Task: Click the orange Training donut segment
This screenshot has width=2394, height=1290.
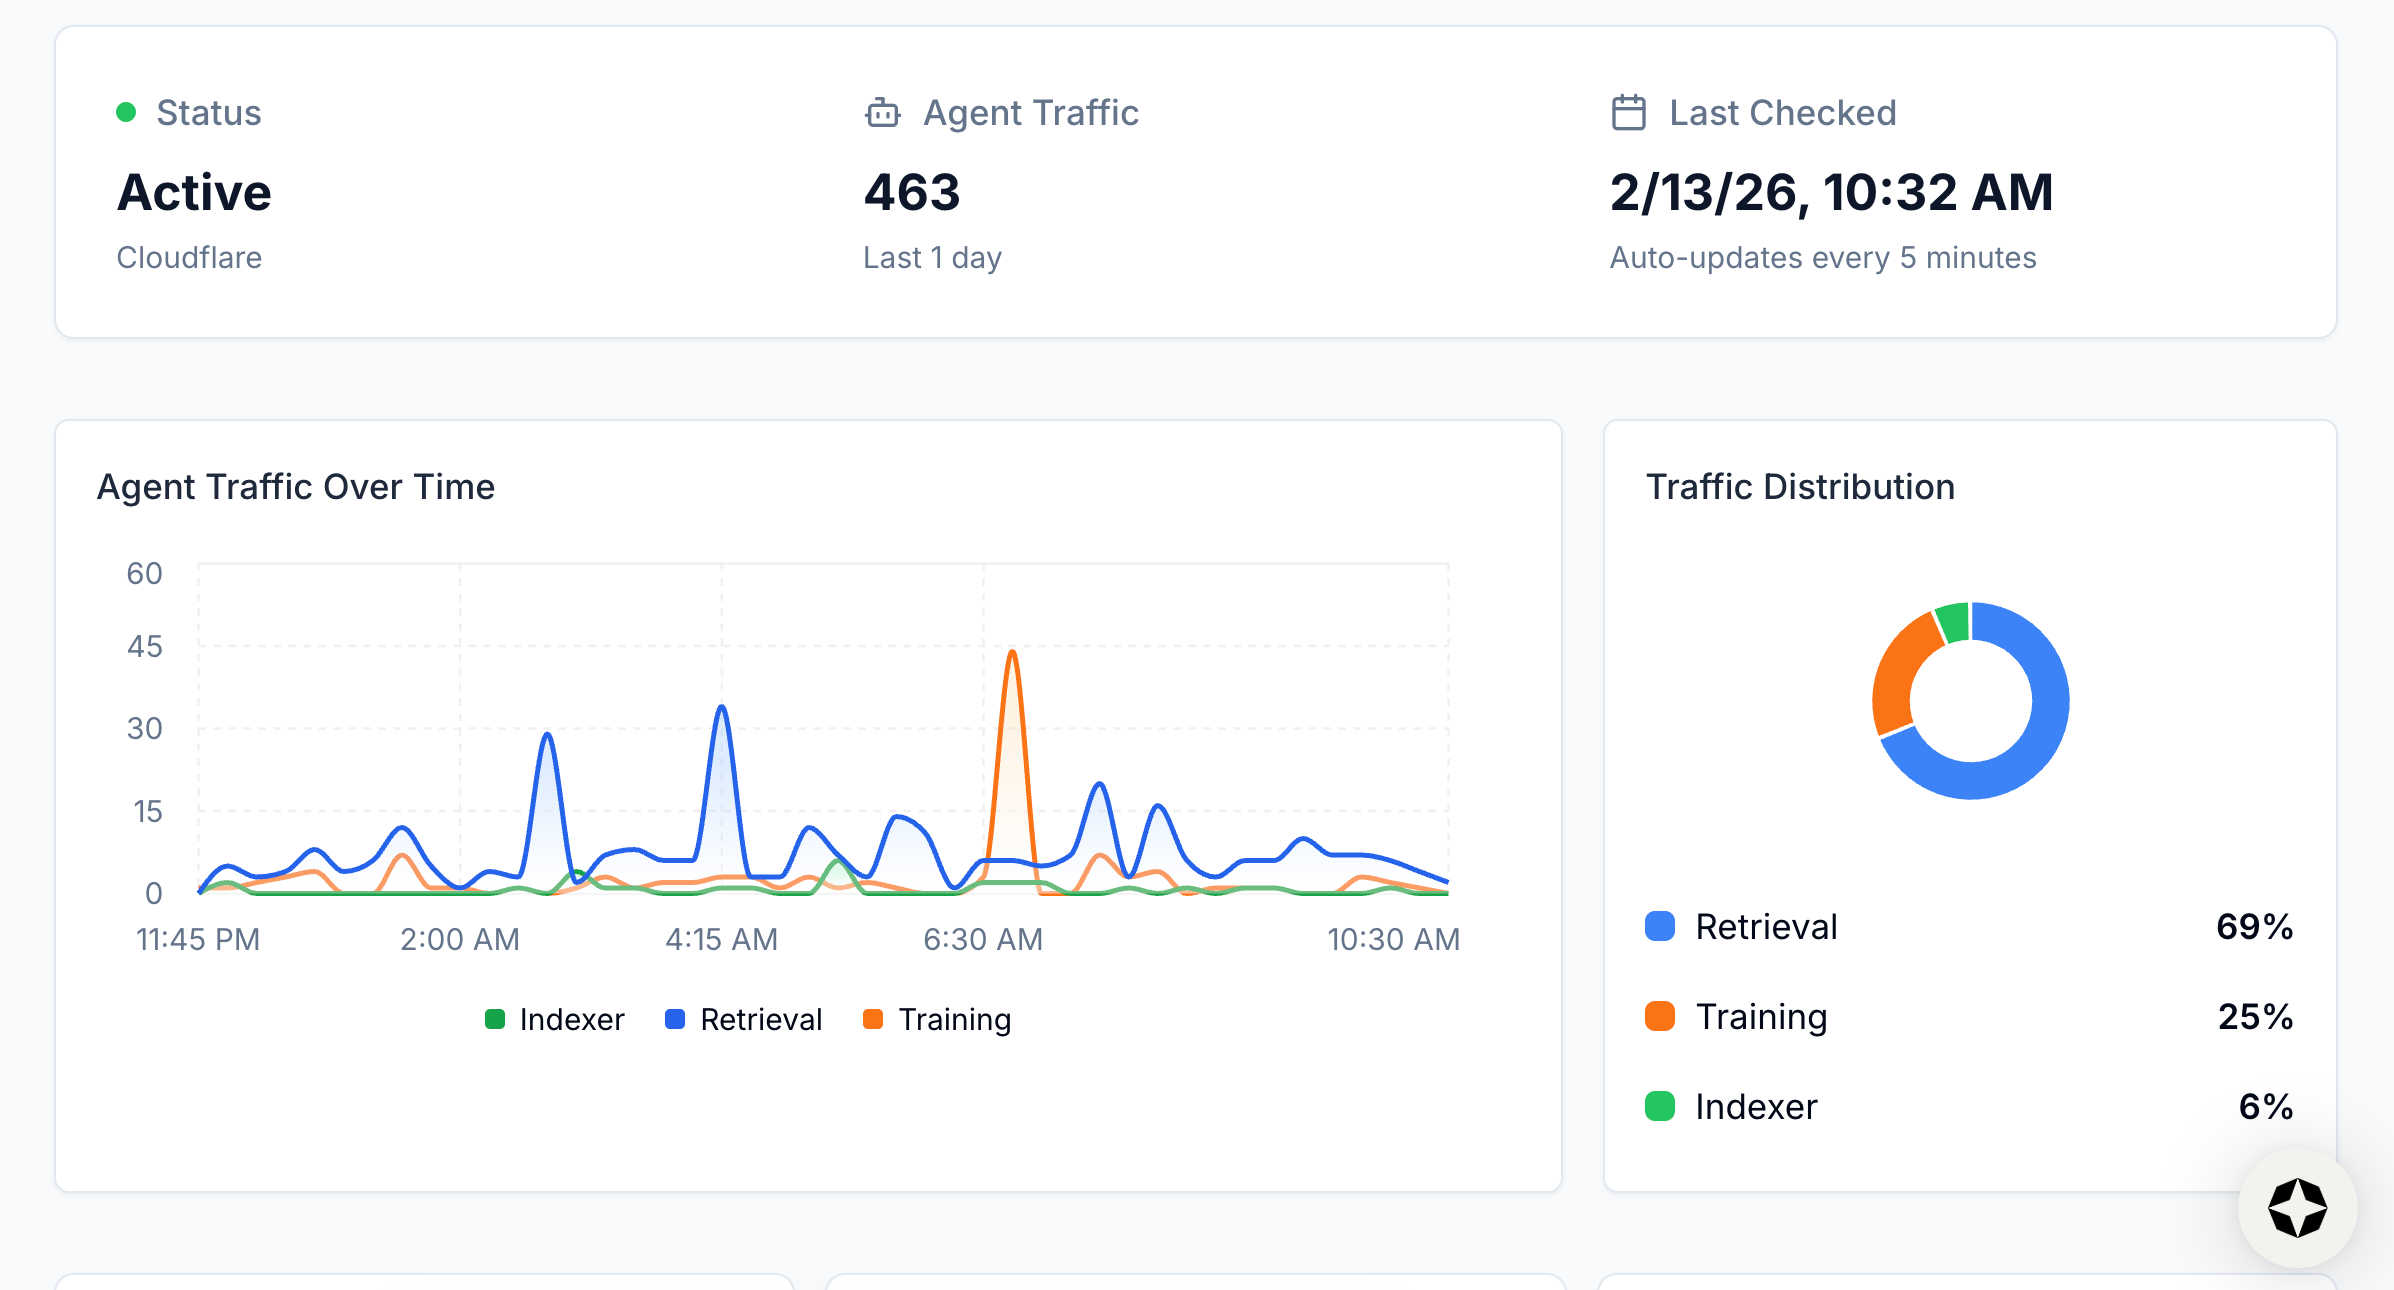Action: (x=1898, y=670)
